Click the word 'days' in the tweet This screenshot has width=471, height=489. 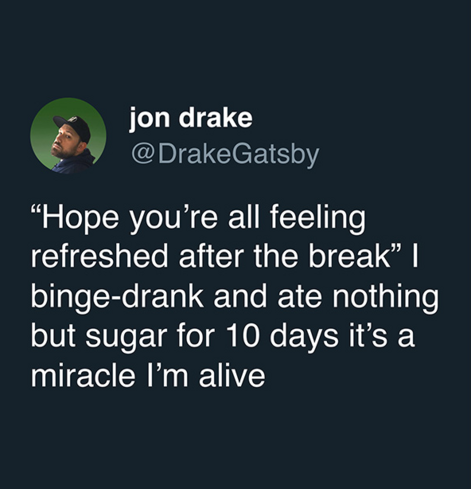(304, 338)
